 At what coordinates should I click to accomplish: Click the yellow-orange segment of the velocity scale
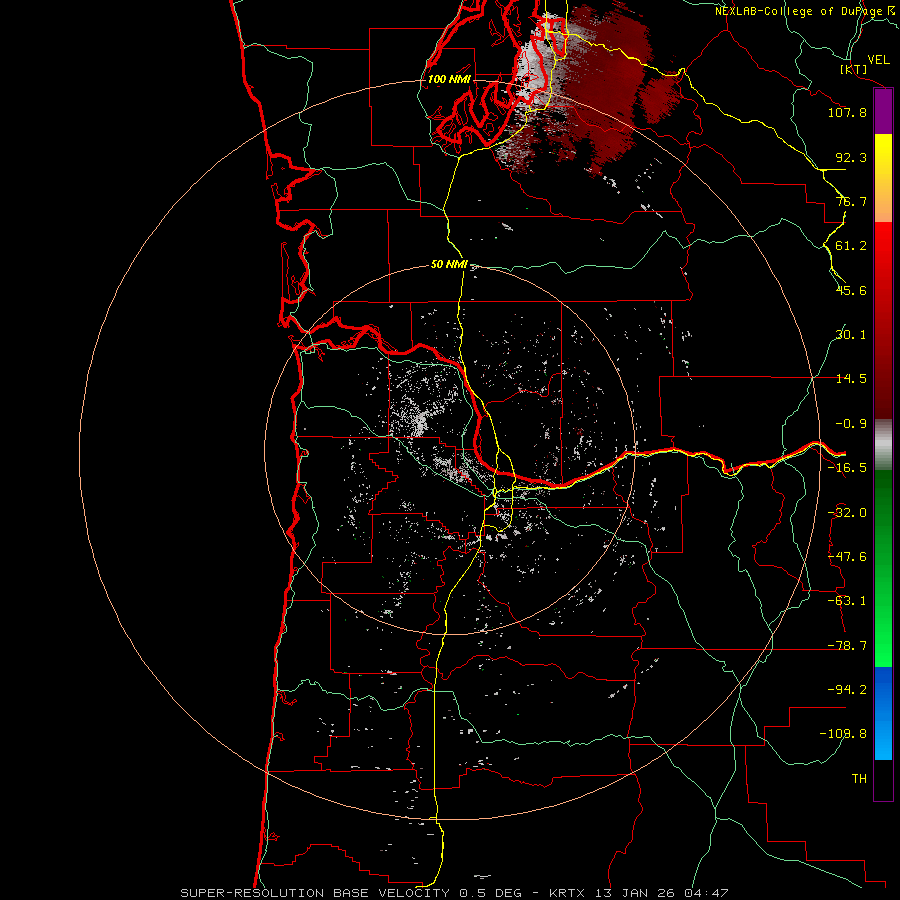(x=883, y=178)
